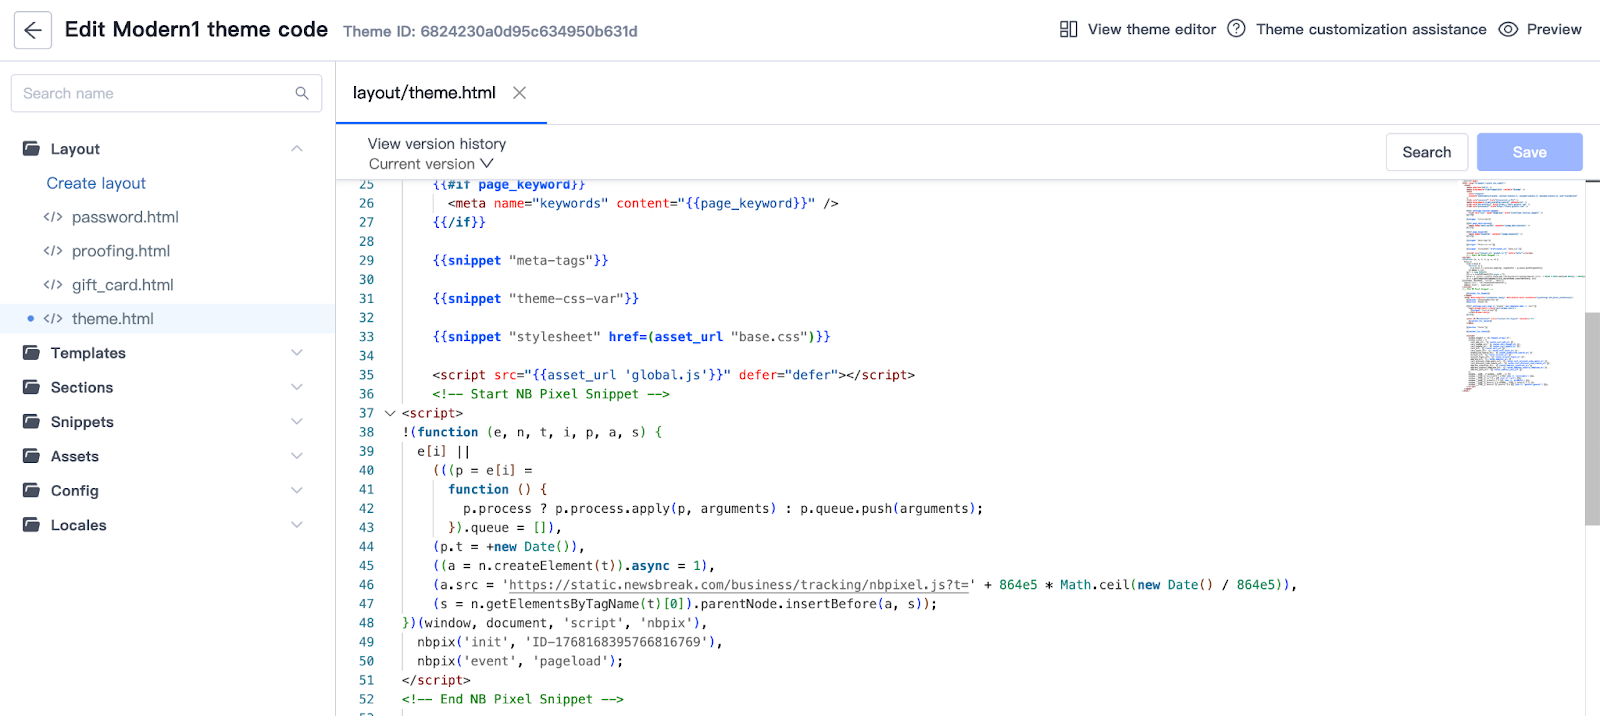Click the newsbreak nbpixel.js URL in code
Image resolution: width=1600 pixels, height=716 pixels.
[739, 585]
